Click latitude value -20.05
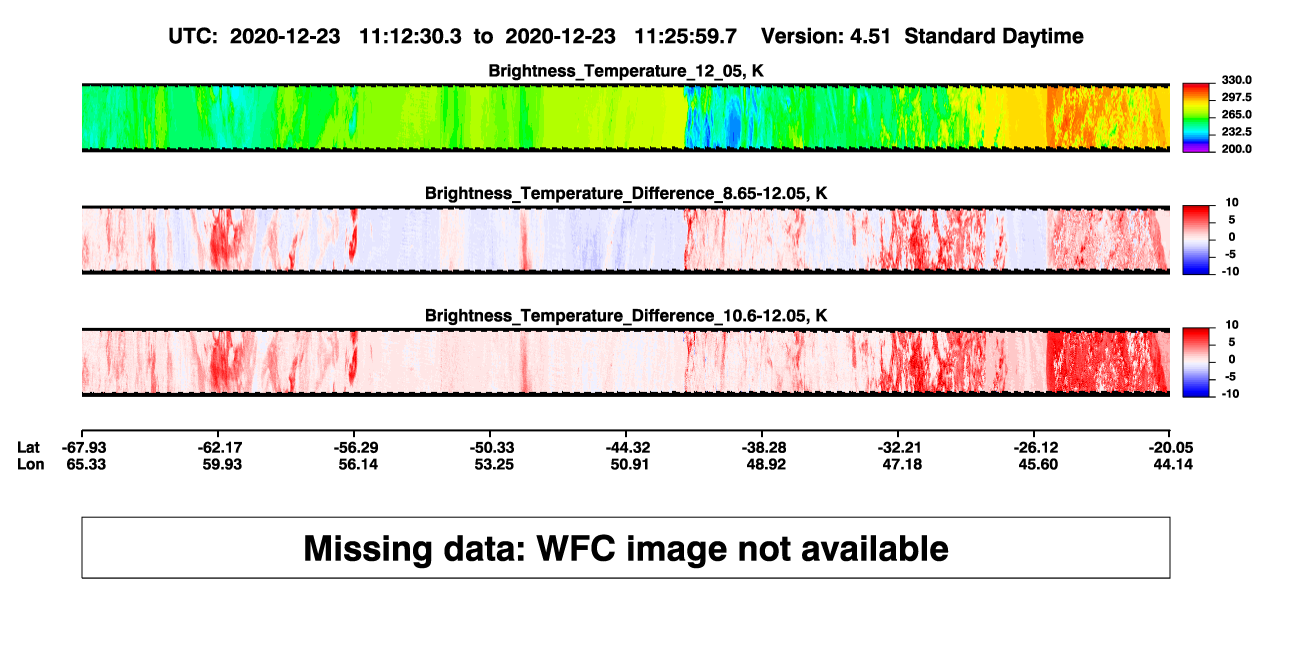Viewport: 1300px width, 667px height. coord(1170,447)
